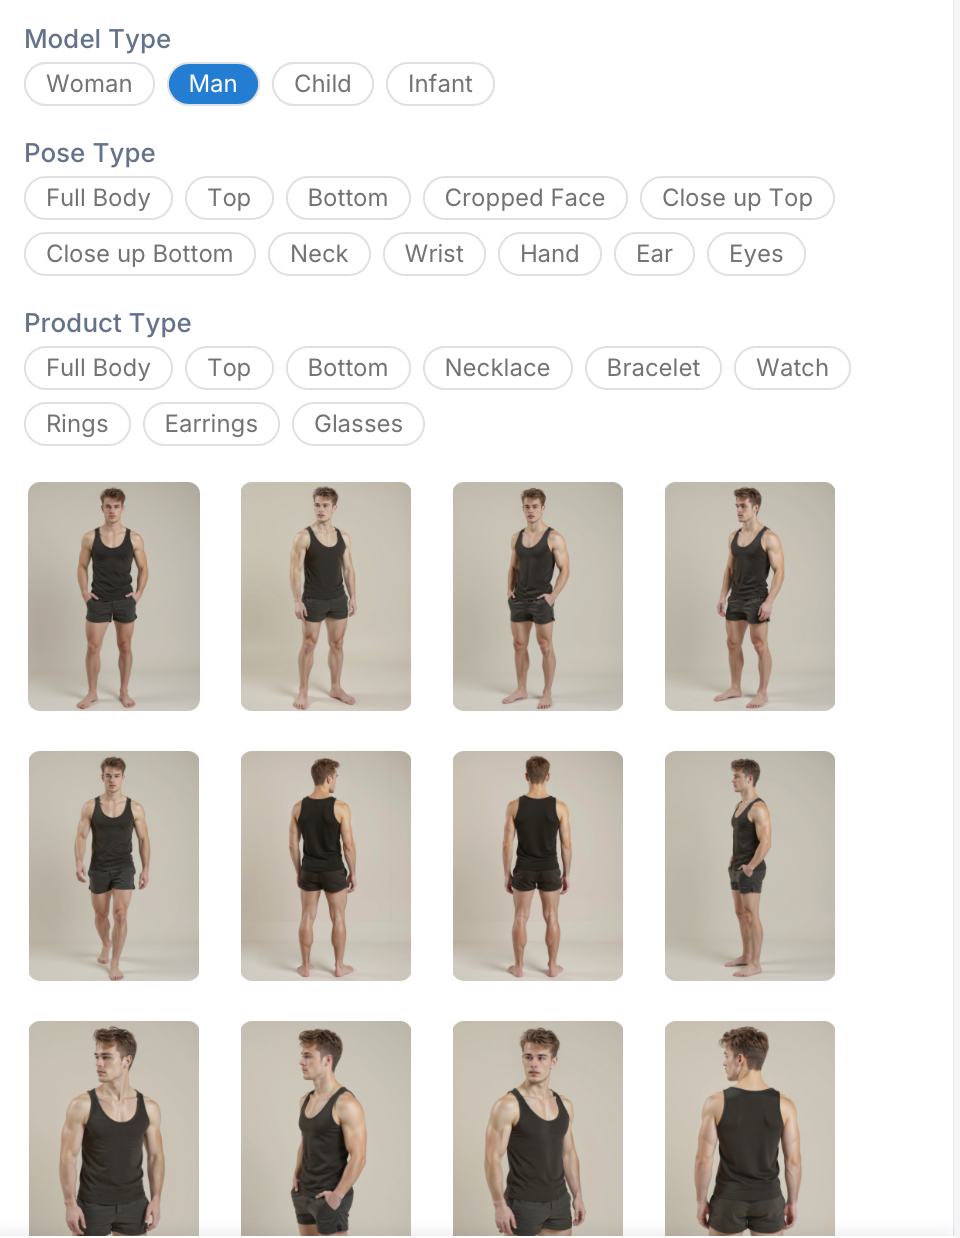The image size is (960, 1238).
Task: Deselect the active Man filter
Action: coord(213,84)
